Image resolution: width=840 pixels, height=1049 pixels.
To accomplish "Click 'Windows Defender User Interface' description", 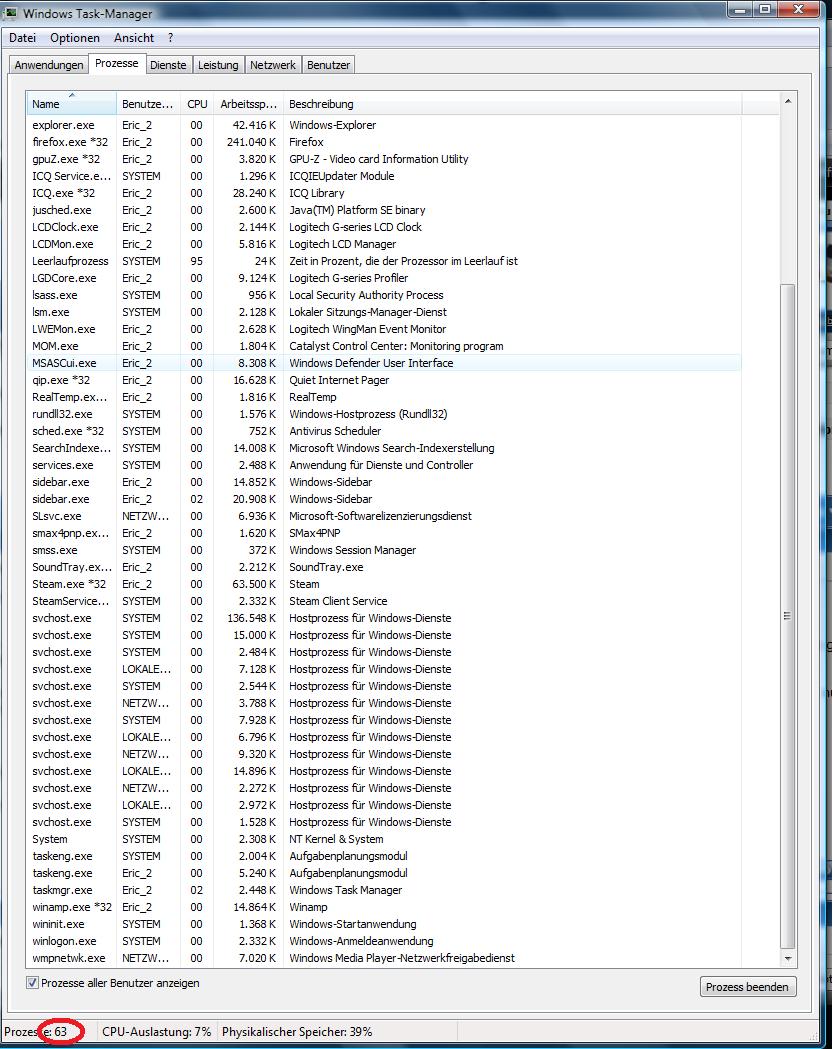I will [371, 363].
